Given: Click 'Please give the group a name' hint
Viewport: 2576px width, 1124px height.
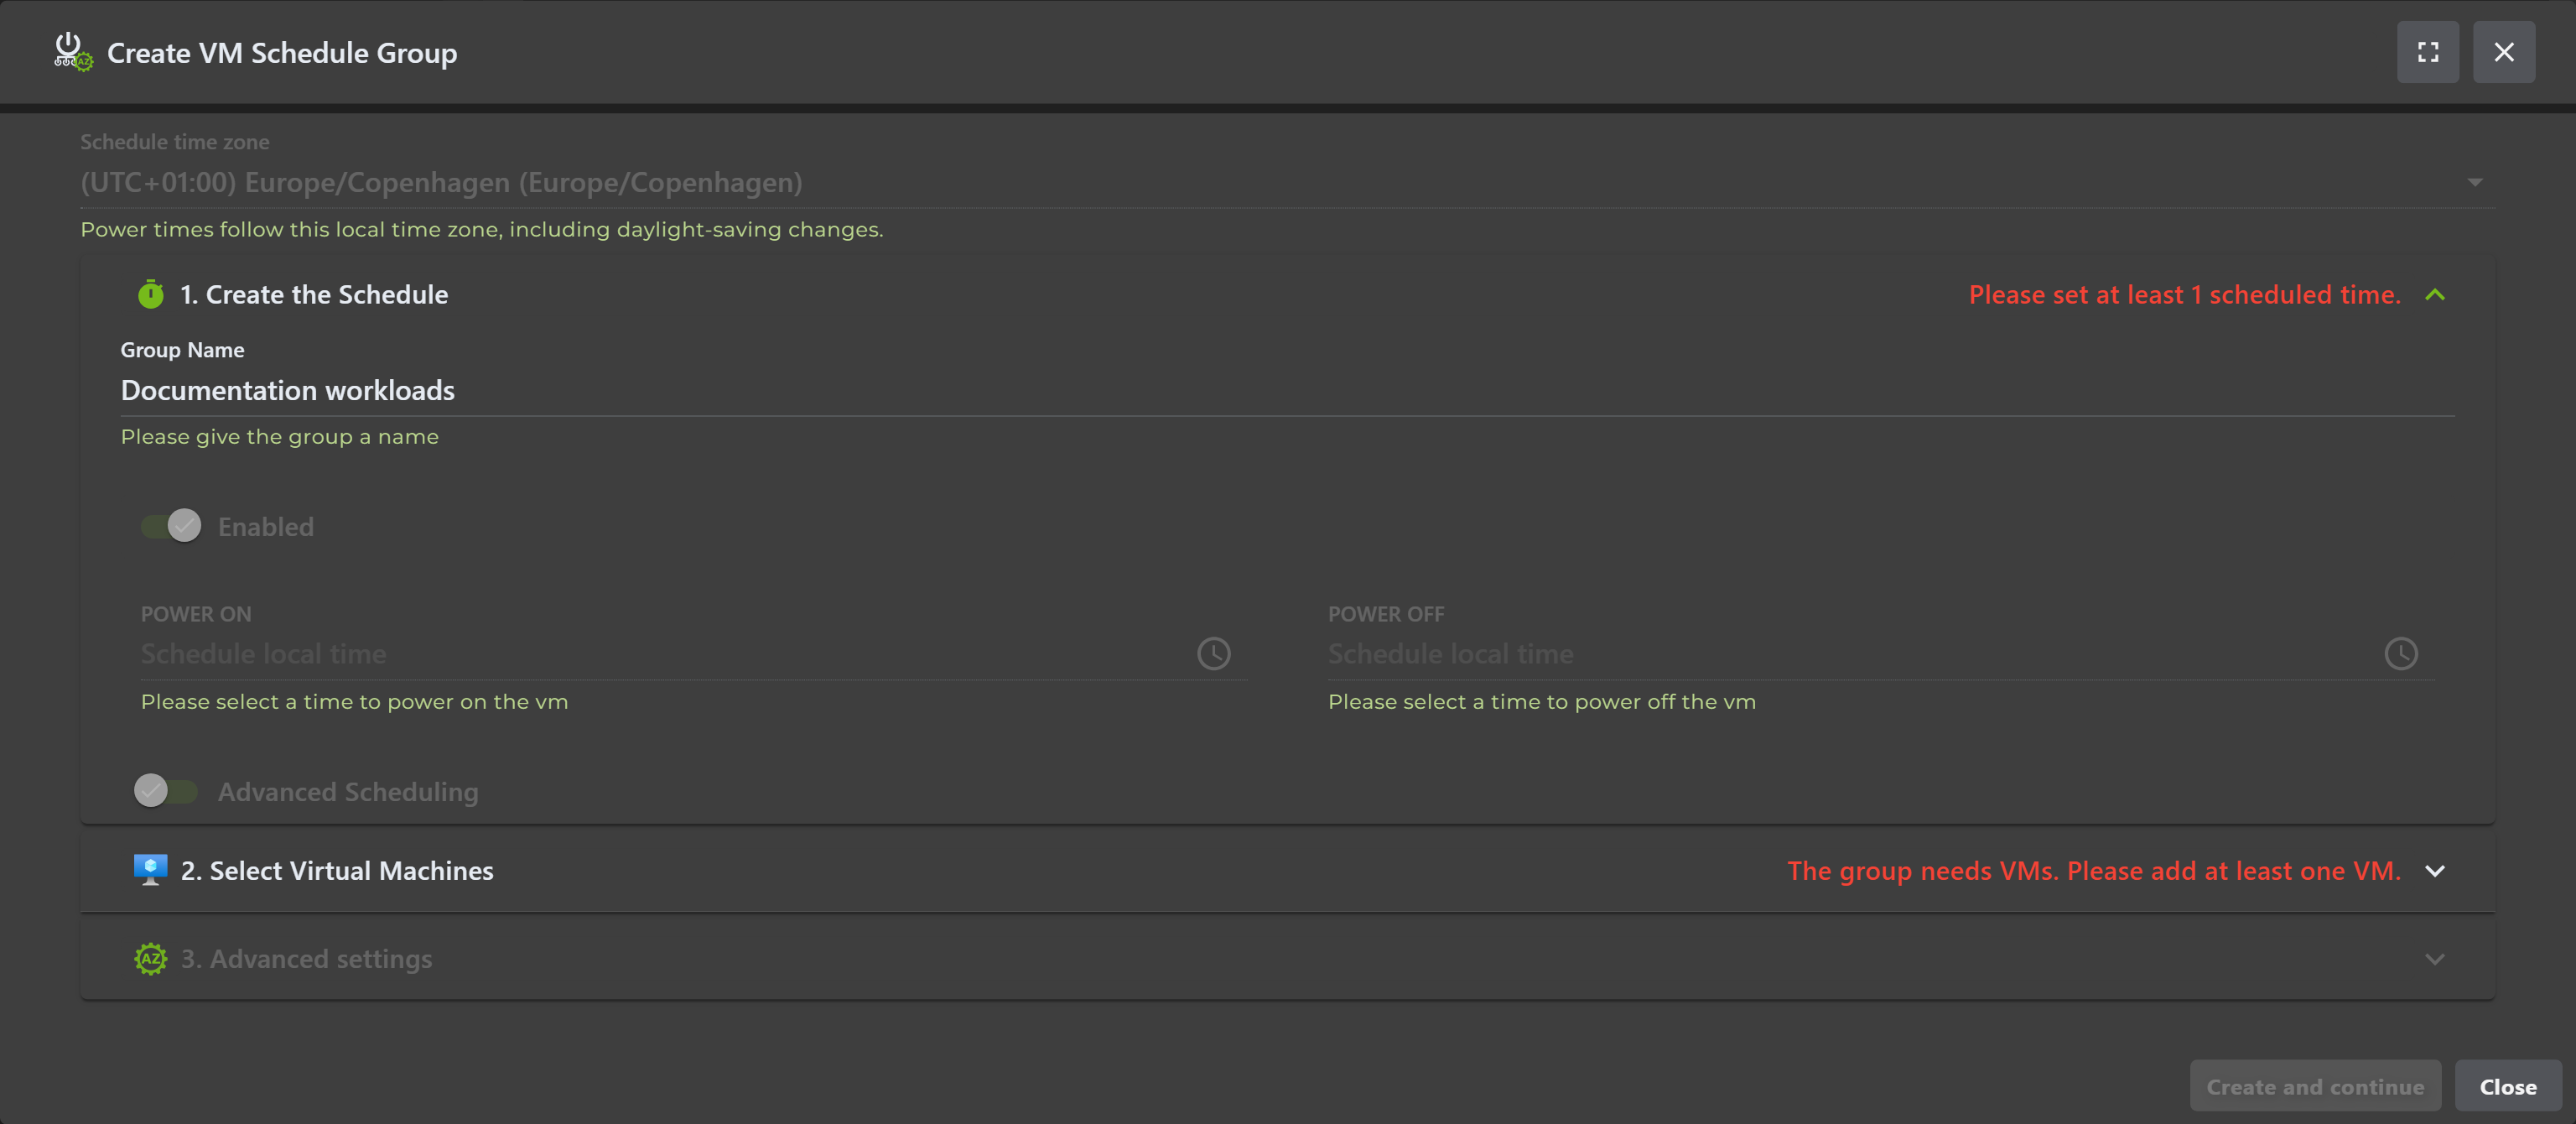Looking at the screenshot, I should pos(280,437).
